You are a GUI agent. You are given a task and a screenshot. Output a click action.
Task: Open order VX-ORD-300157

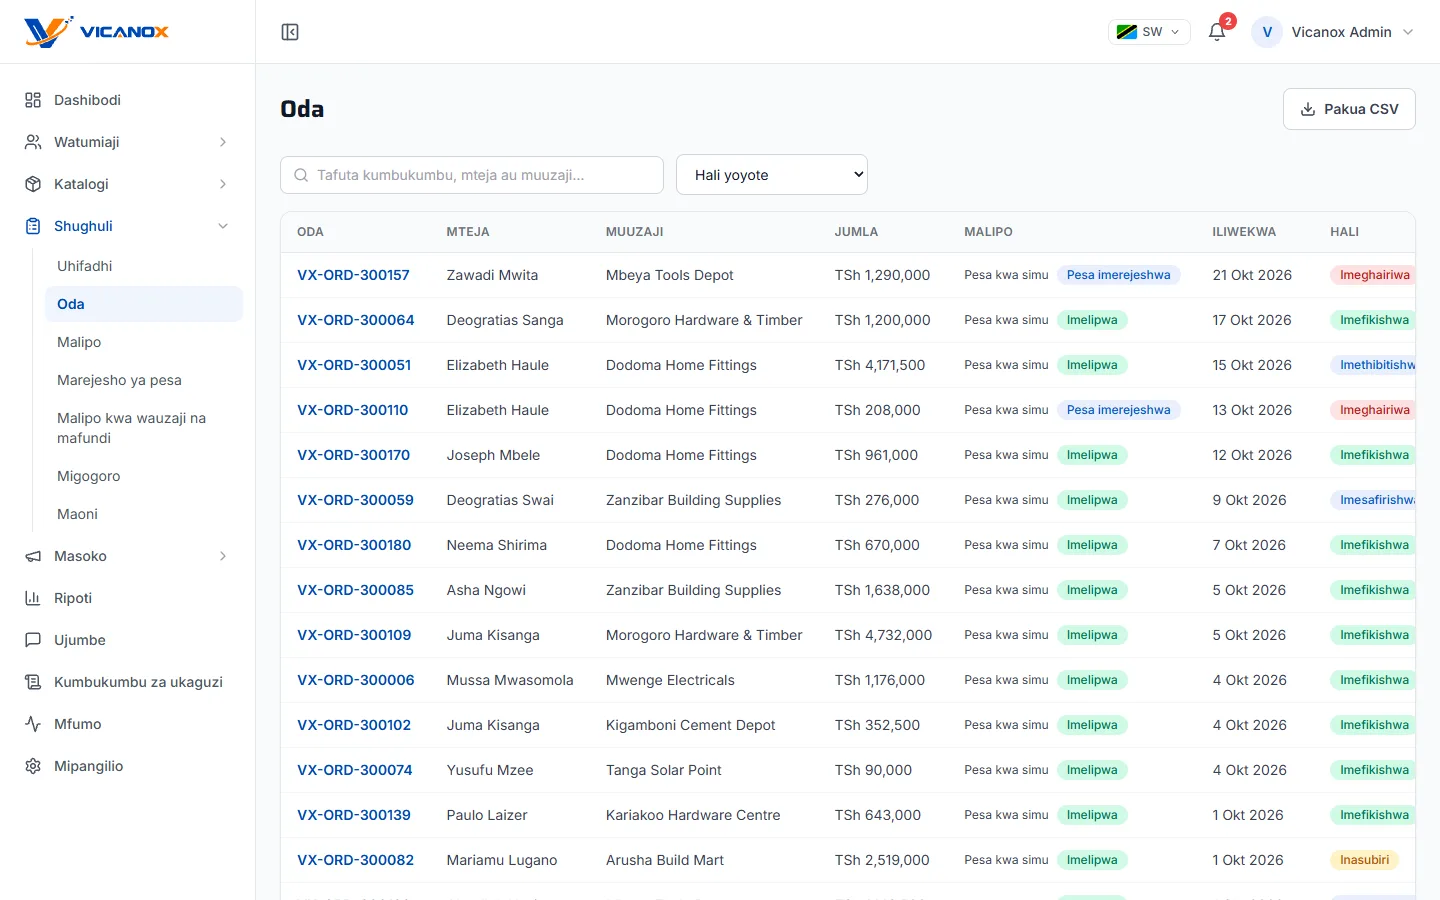click(353, 275)
